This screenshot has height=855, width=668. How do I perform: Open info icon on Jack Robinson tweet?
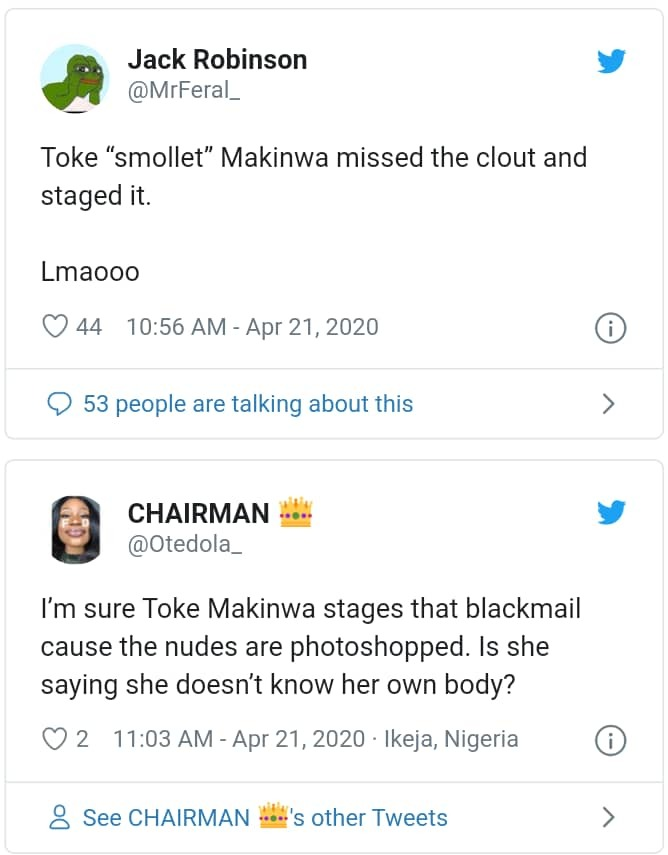[610, 328]
